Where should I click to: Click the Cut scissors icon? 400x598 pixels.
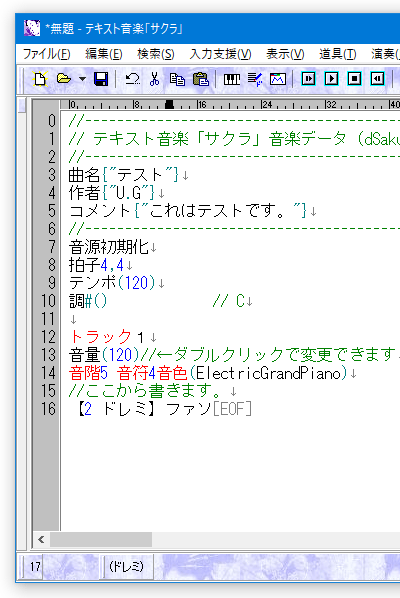[154, 79]
